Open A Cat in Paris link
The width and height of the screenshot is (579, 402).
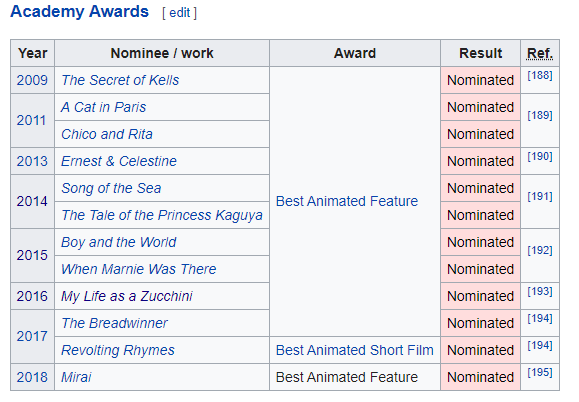(x=103, y=107)
